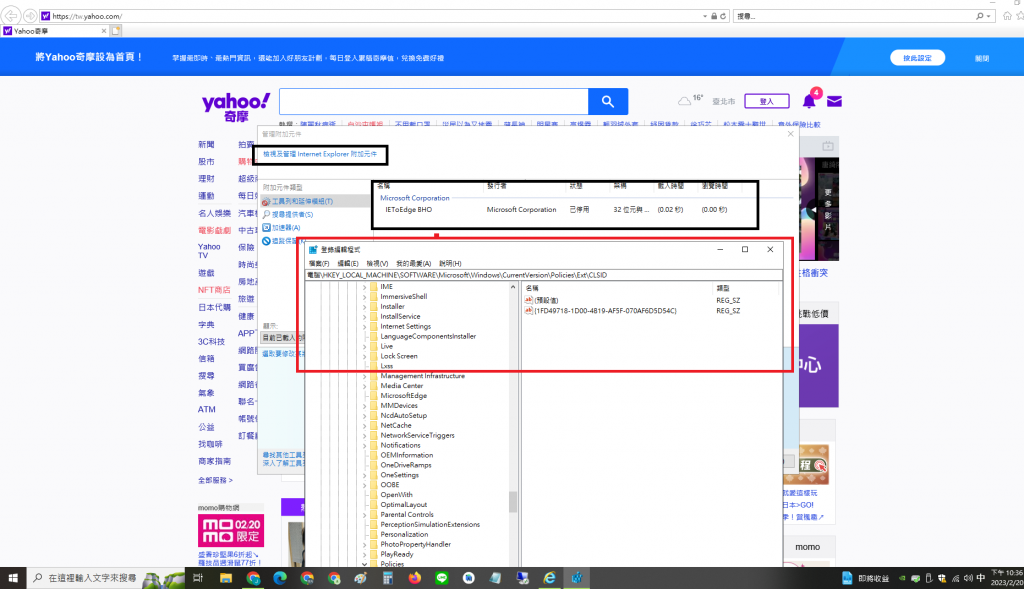1024x589 pixels.
Task: Click the IE back navigation arrow
Action: (x=11, y=15)
